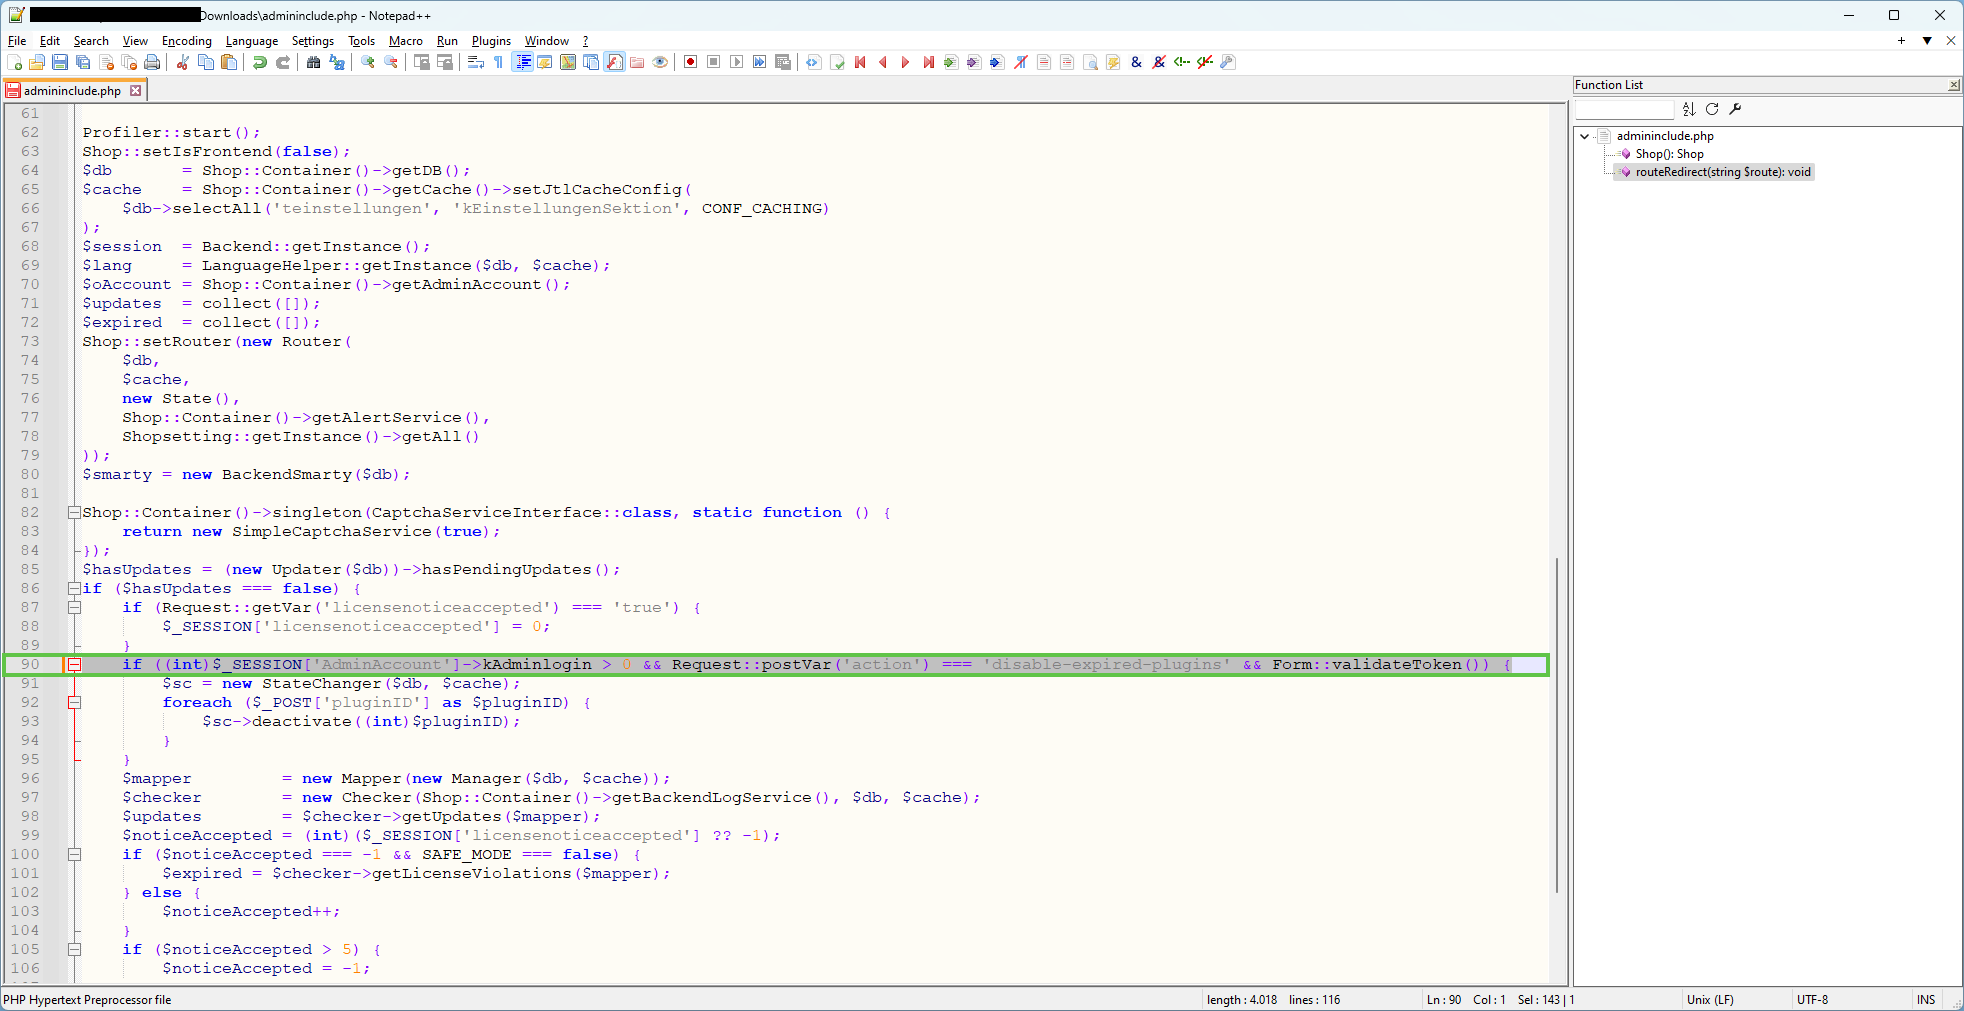The image size is (1964, 1011).
Task: Toggle Function List sort A-Z button
Action: (1689, 109)
